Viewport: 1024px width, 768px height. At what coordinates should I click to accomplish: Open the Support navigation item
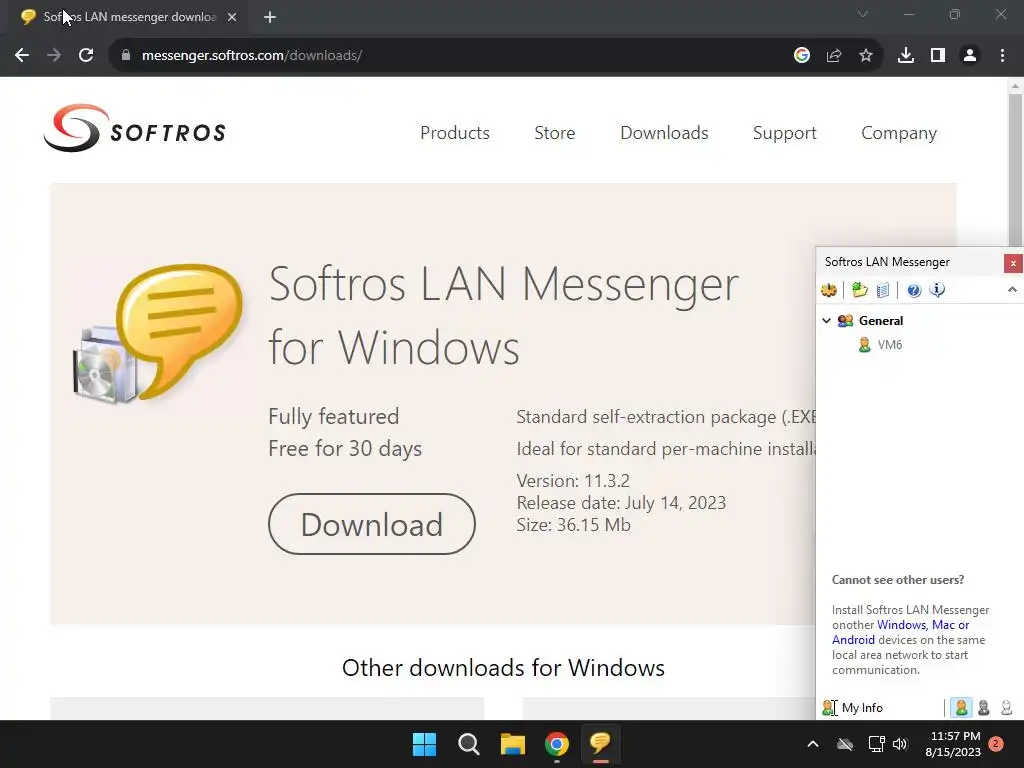pos(784,133)
